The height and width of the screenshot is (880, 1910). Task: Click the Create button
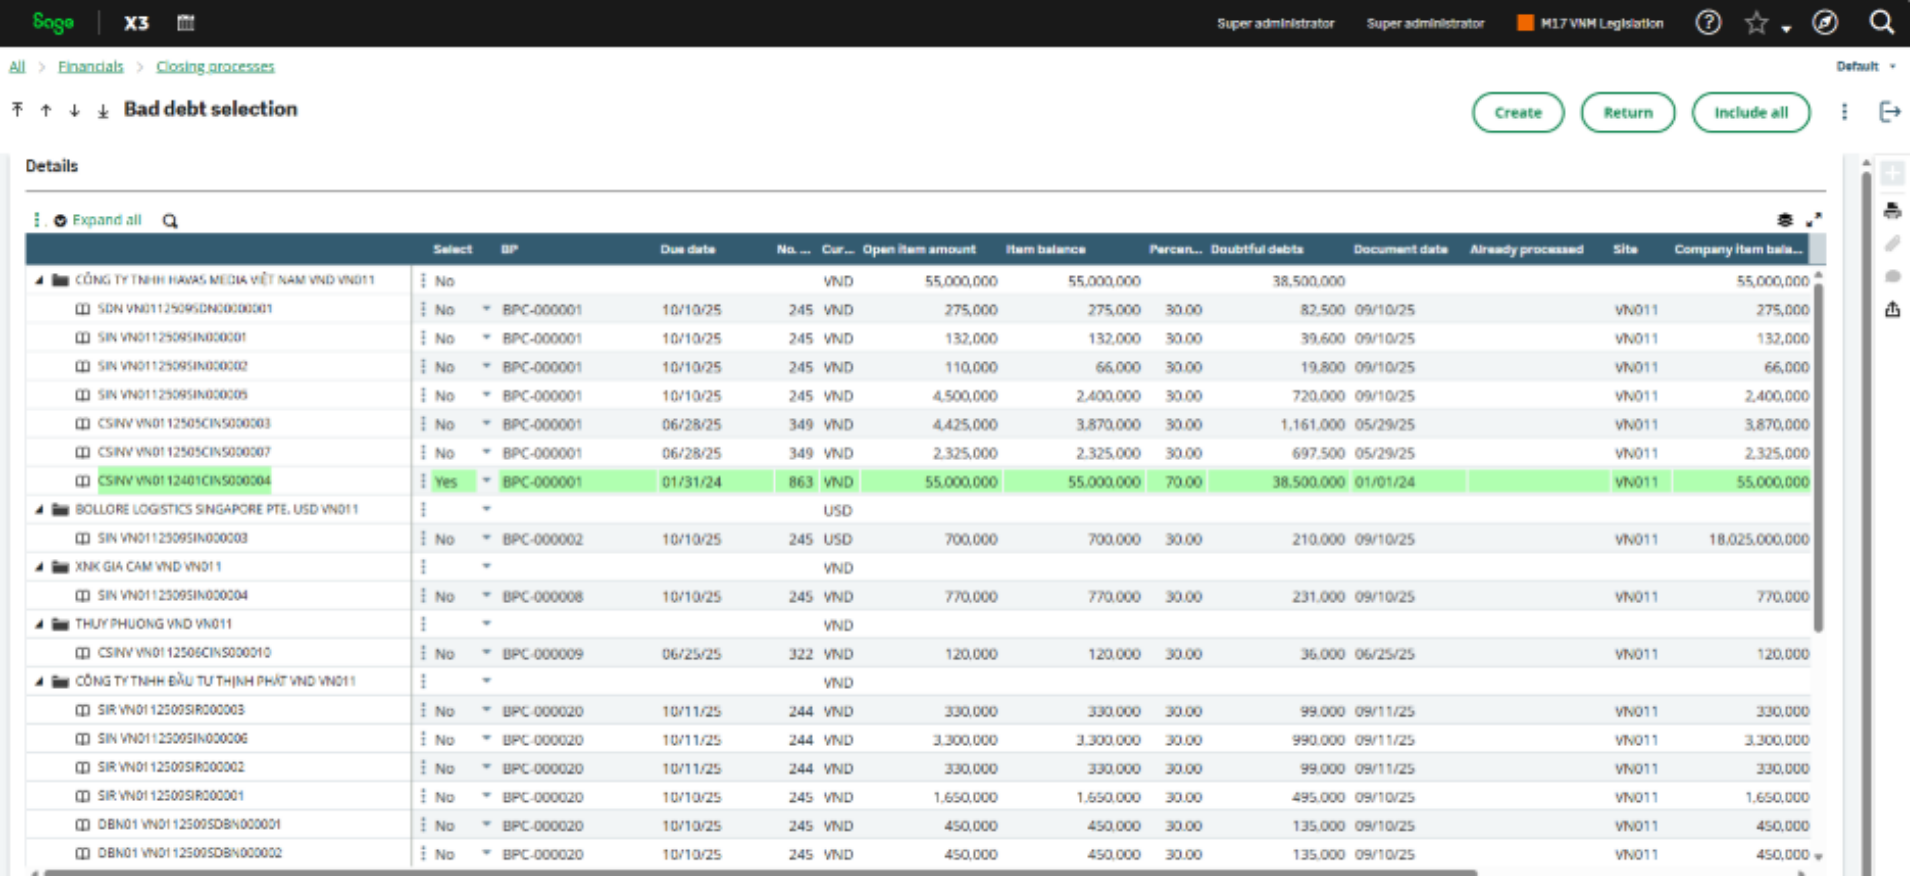[x=1518, y=112]
